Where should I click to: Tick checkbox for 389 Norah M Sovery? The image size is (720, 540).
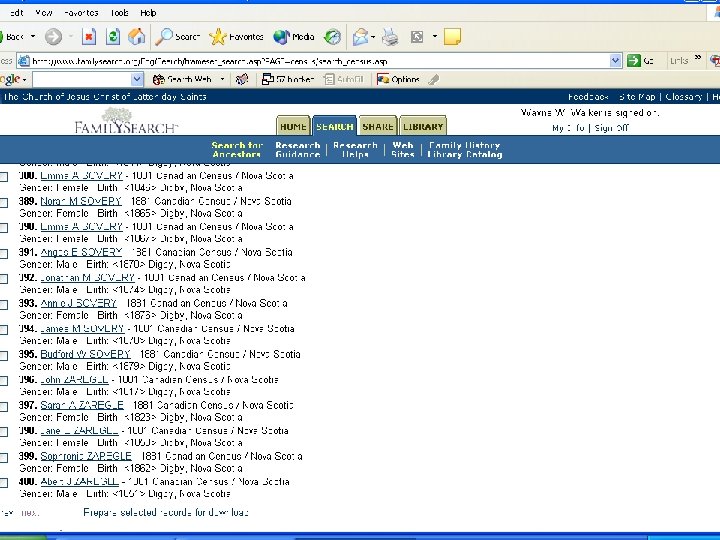click(4, 202)
